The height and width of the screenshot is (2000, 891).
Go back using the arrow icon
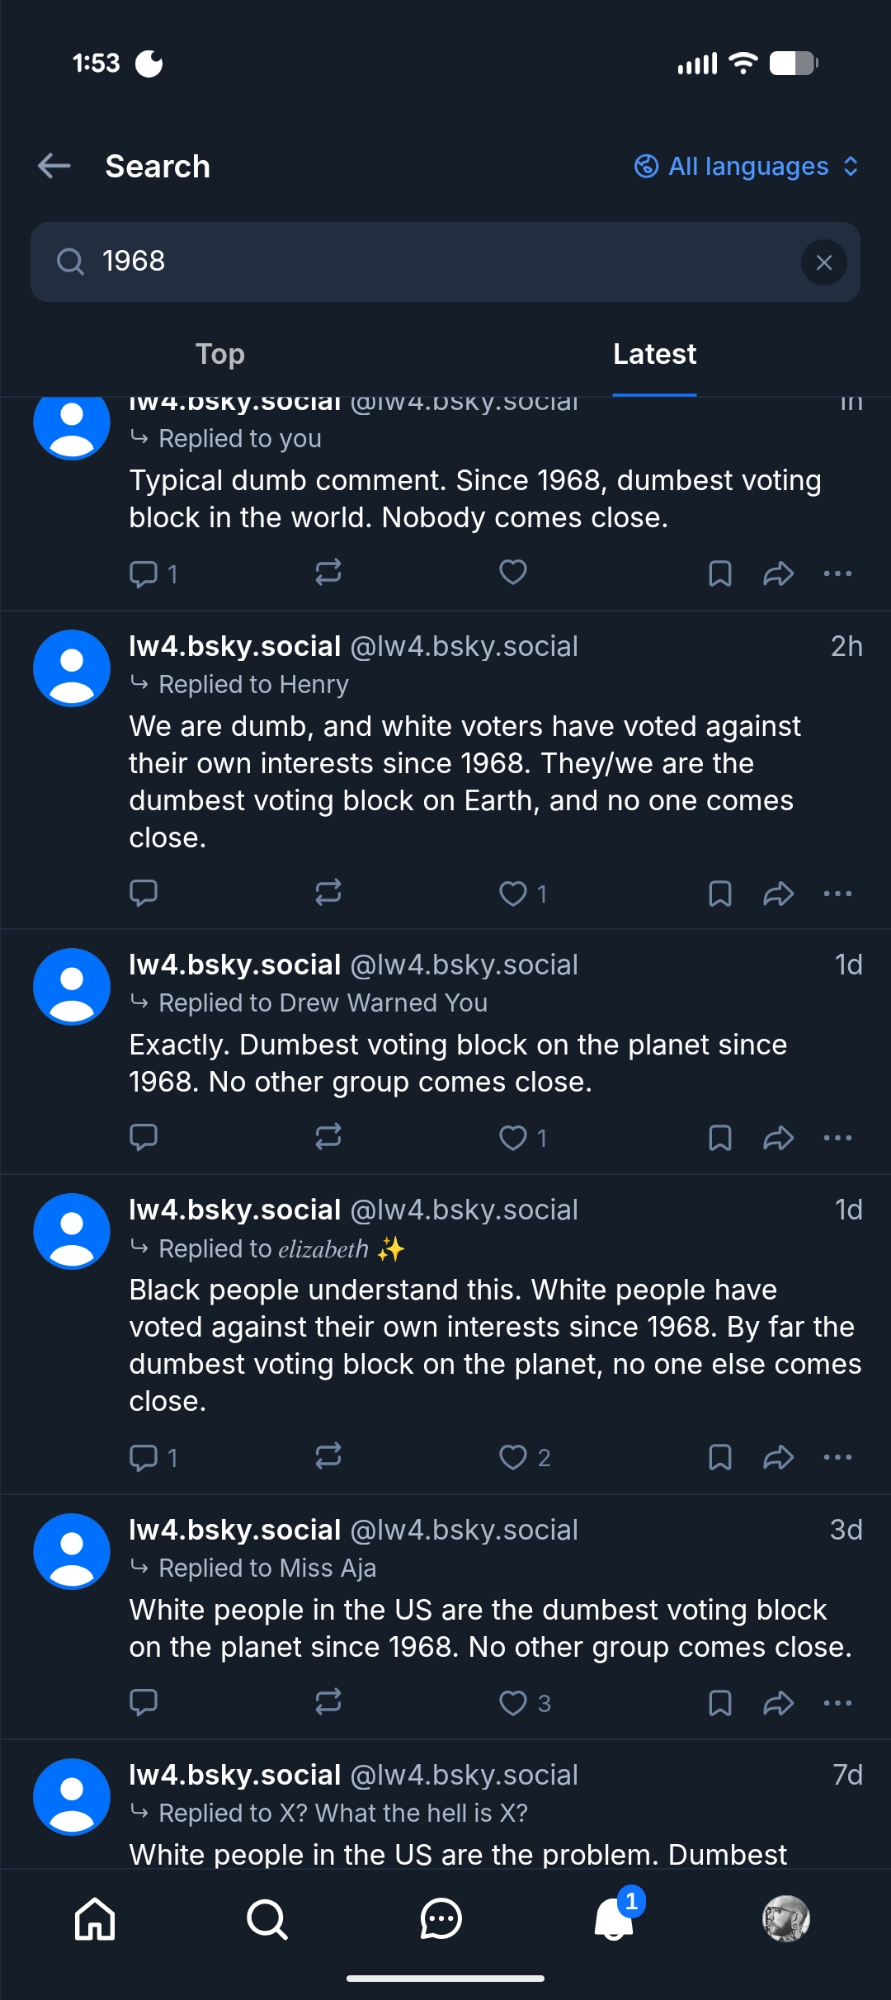pyautogui.click(x=55, y=166)
